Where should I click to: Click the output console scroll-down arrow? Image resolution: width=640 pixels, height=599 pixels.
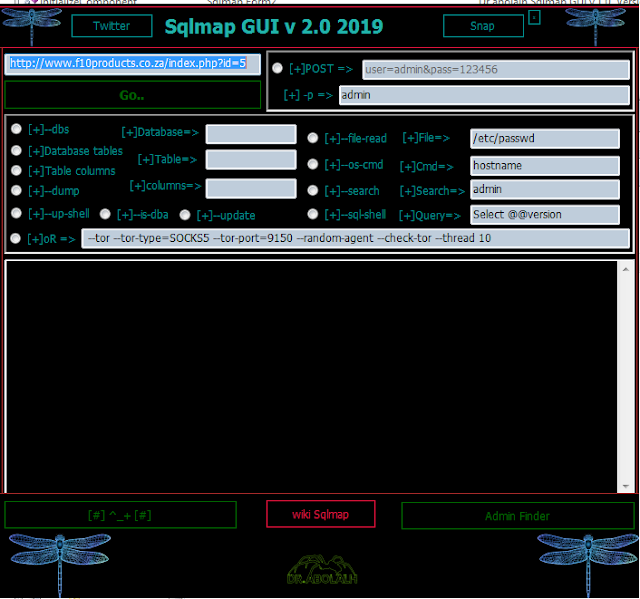(x=625, y=485)
